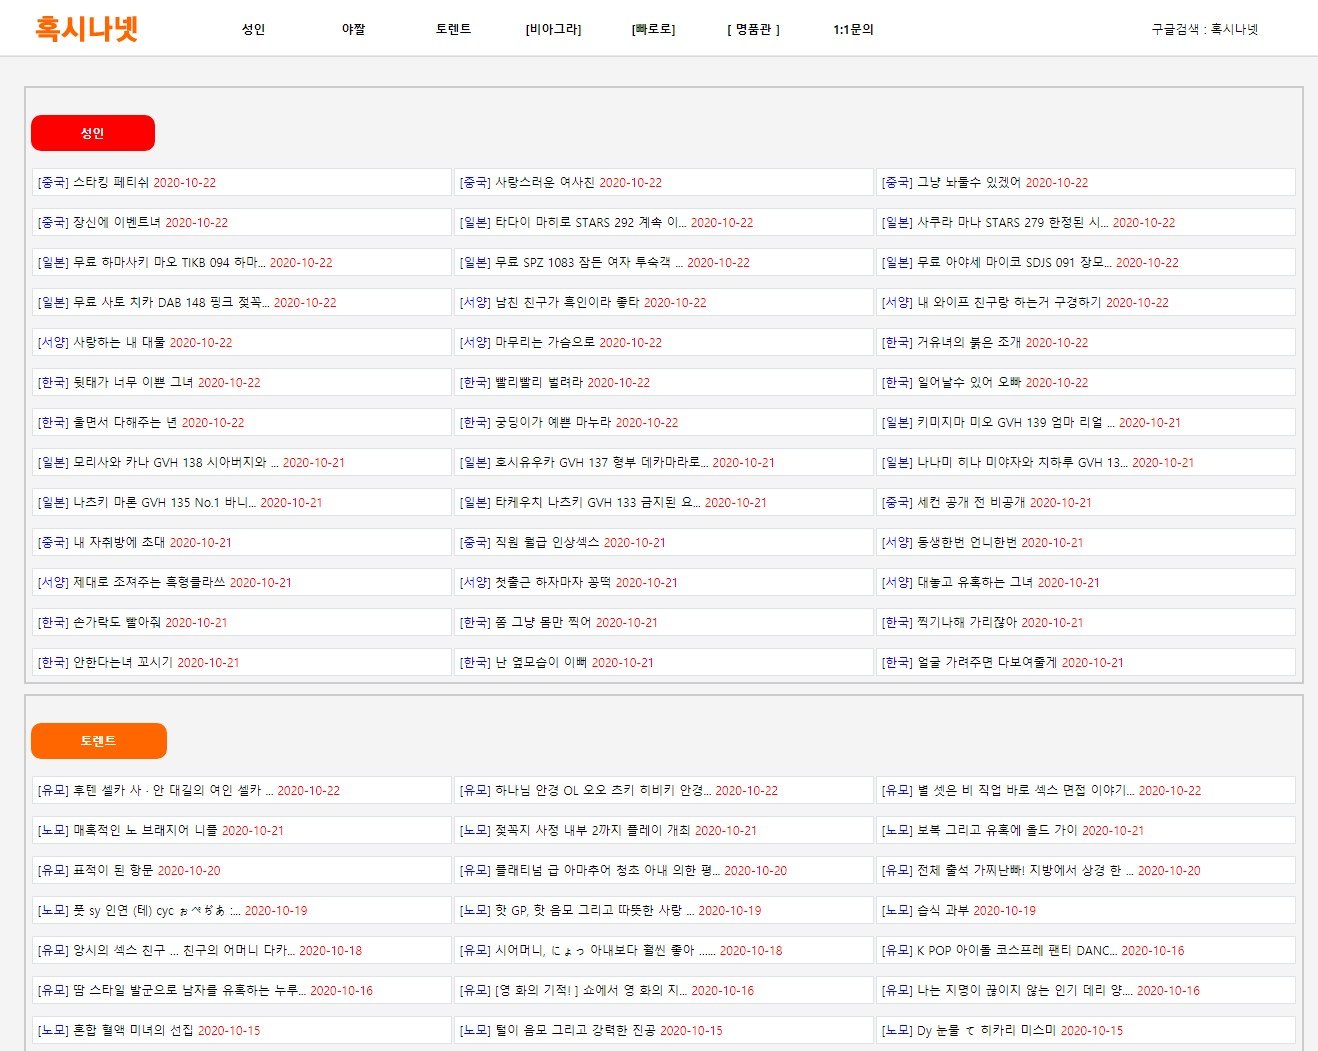Select 야짤 in the top navigation
Screen dimensions: 1318x1051
click(x=353, y=29)
